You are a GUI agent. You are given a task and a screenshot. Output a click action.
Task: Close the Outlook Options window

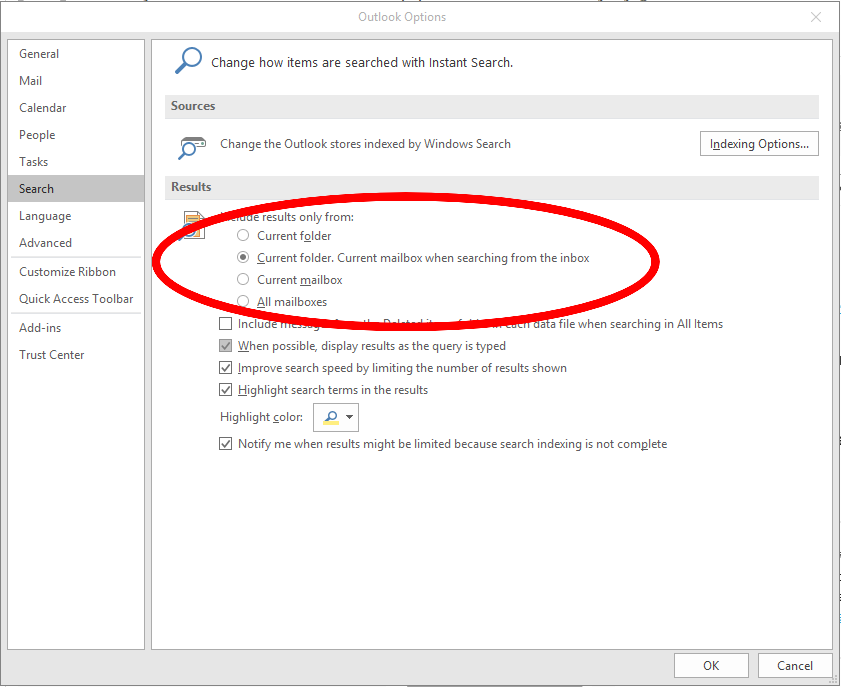point(816,17)
